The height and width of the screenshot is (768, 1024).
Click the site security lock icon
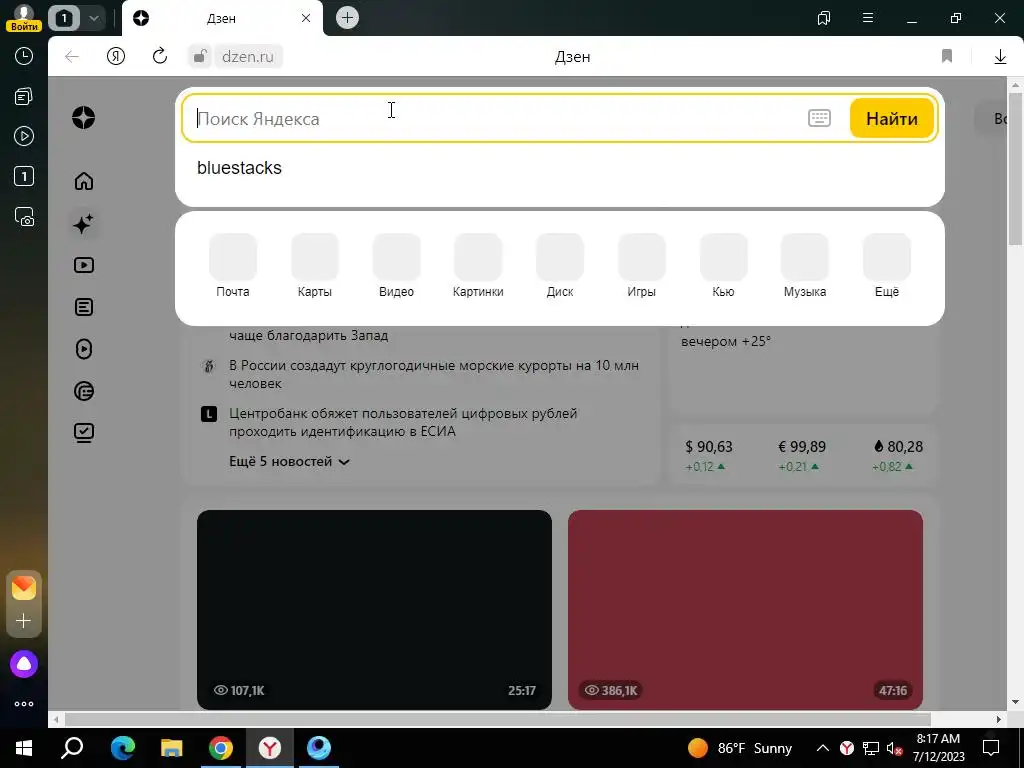click(x=200, y=56)
